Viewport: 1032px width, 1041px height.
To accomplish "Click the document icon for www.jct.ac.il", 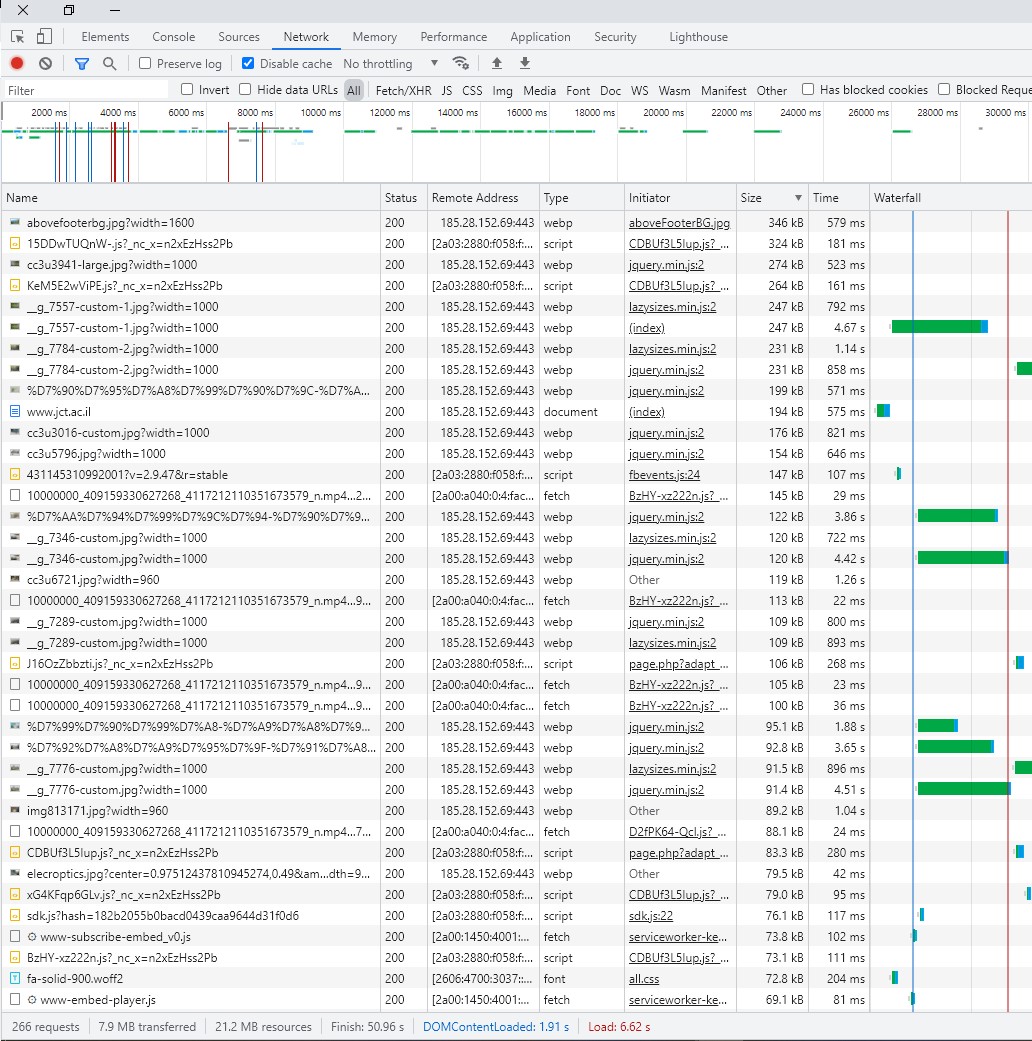I will coord(15,412).
